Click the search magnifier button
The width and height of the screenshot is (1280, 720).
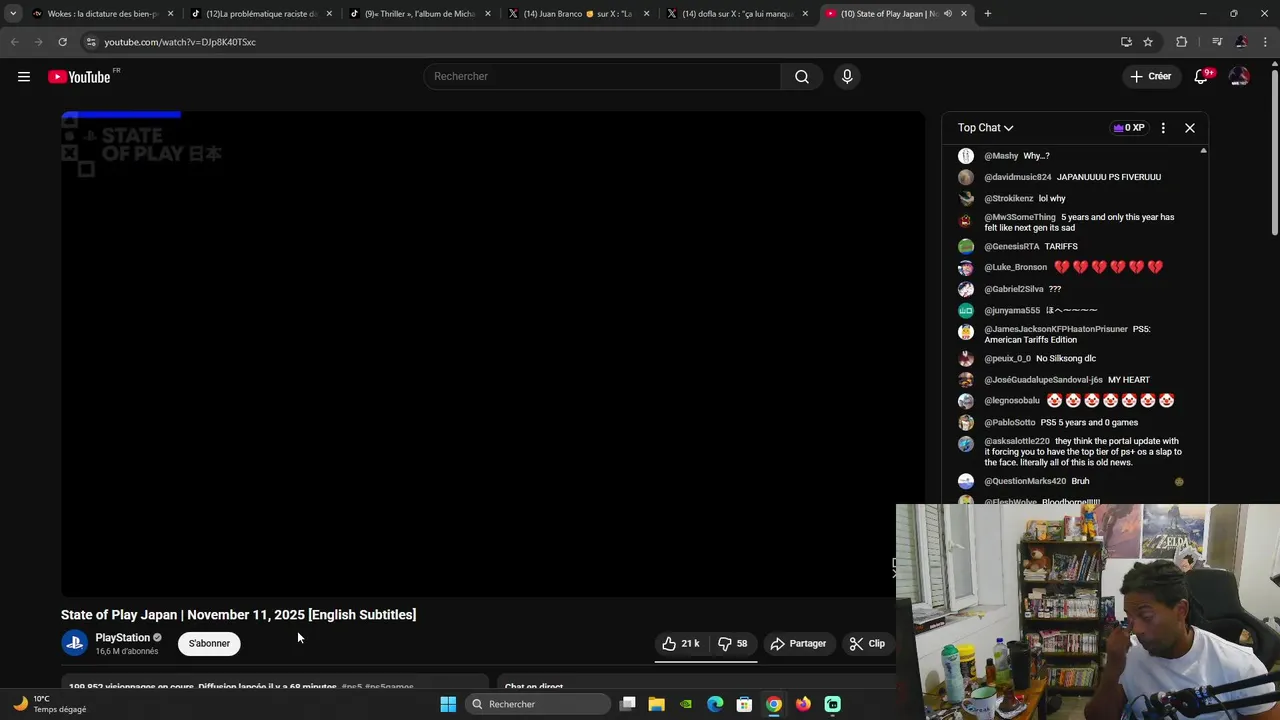pos(802,76)
